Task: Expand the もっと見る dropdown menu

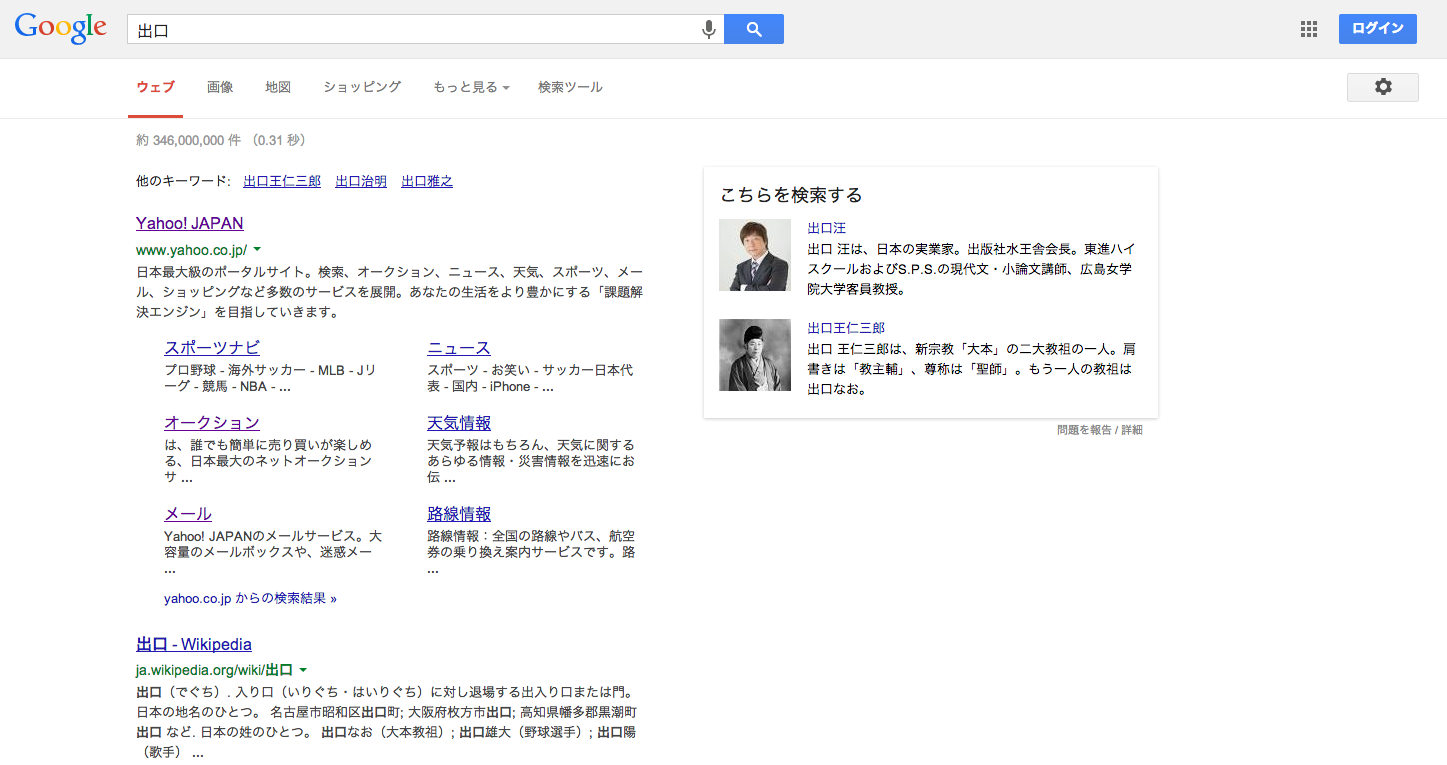Action: pyautogui.click(x=471, y=87)
